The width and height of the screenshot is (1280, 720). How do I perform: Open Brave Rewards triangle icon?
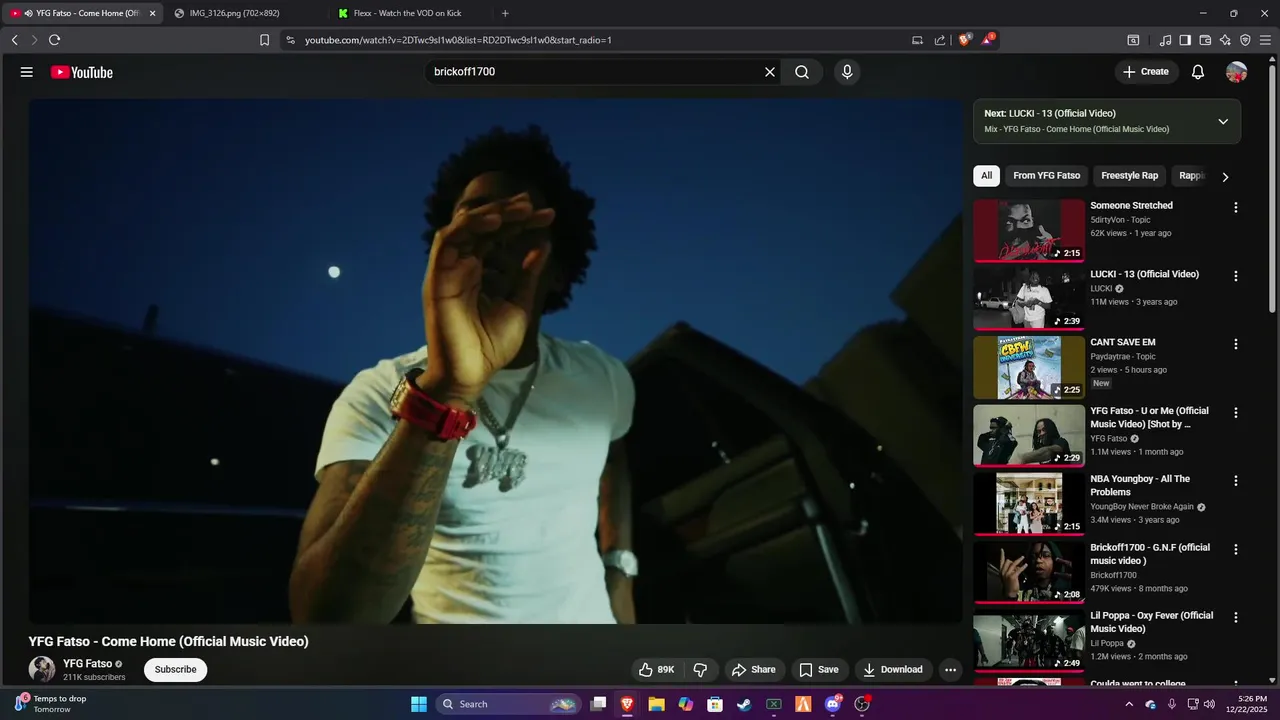(x=988, y=40)
